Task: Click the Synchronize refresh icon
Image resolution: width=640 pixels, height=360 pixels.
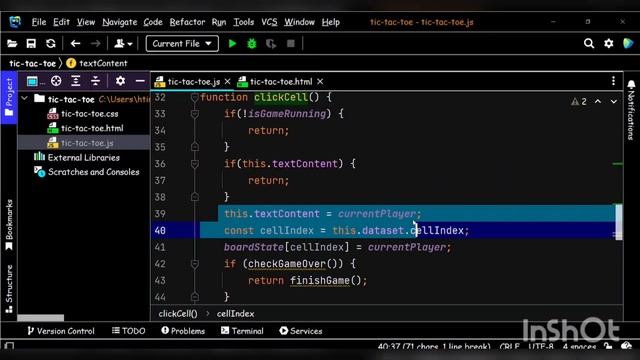Action: (x=51, y=44)
